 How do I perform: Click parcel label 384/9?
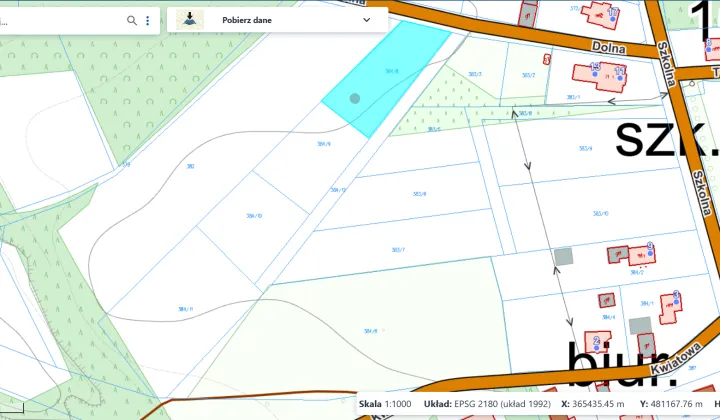pos(324,144)
